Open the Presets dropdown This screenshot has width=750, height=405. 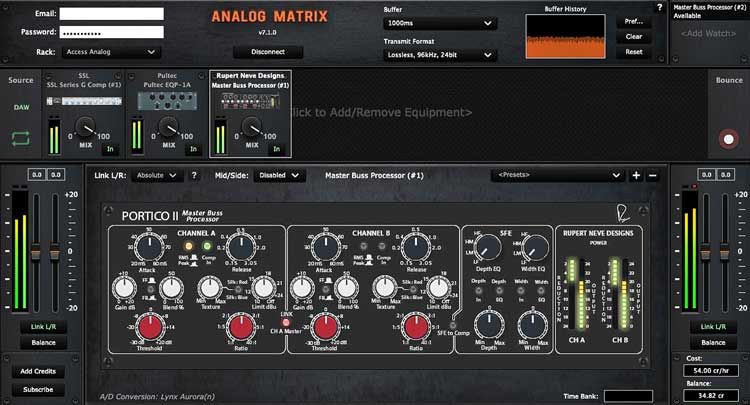557,175
